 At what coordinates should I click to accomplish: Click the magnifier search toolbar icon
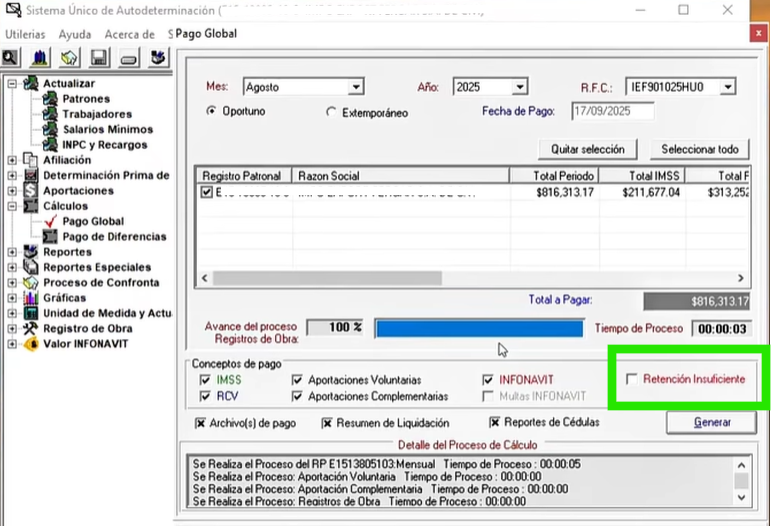pyautogui.click(x=12, y=58)
